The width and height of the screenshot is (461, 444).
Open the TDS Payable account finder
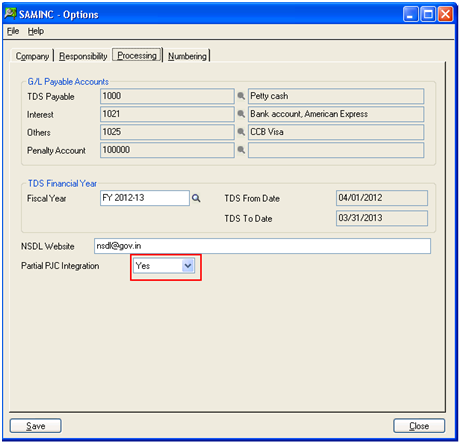(x=241, y=96)
